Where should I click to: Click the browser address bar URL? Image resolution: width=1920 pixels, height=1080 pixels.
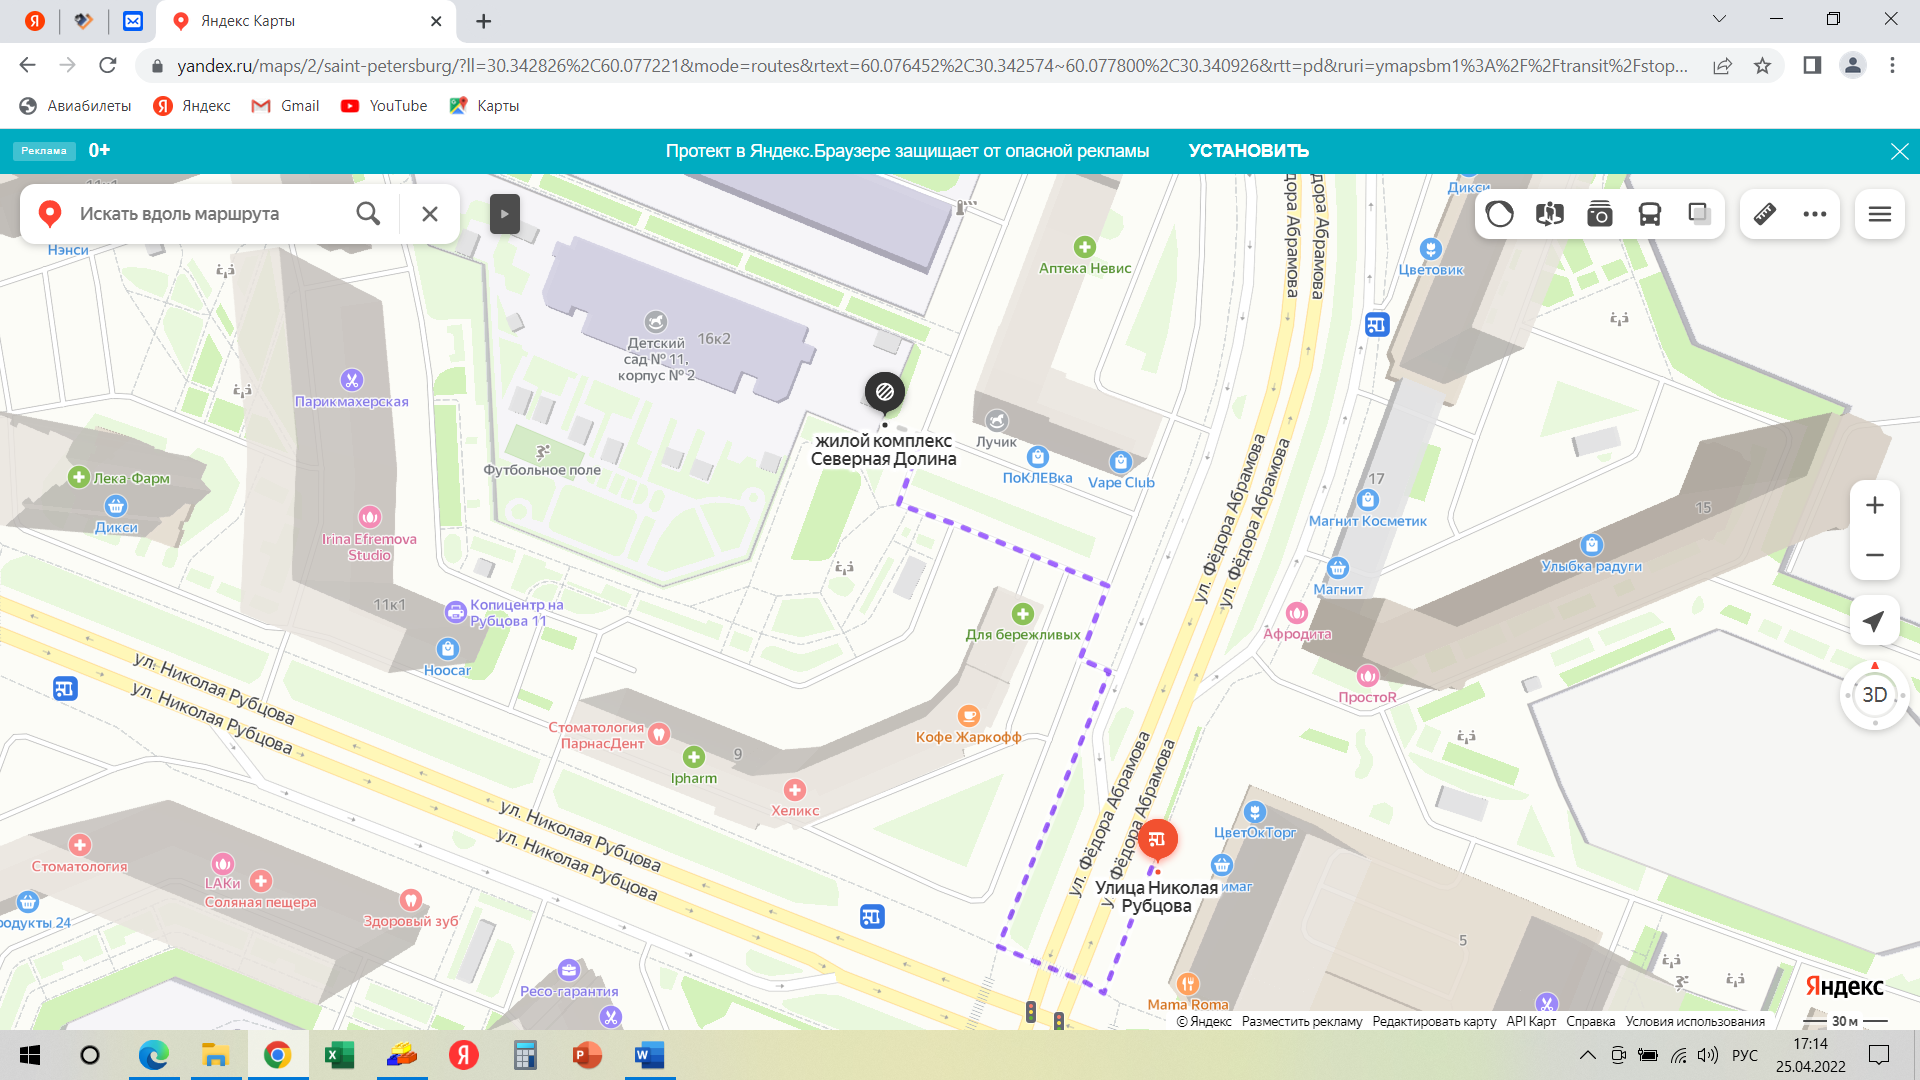(x=930, y=66)
